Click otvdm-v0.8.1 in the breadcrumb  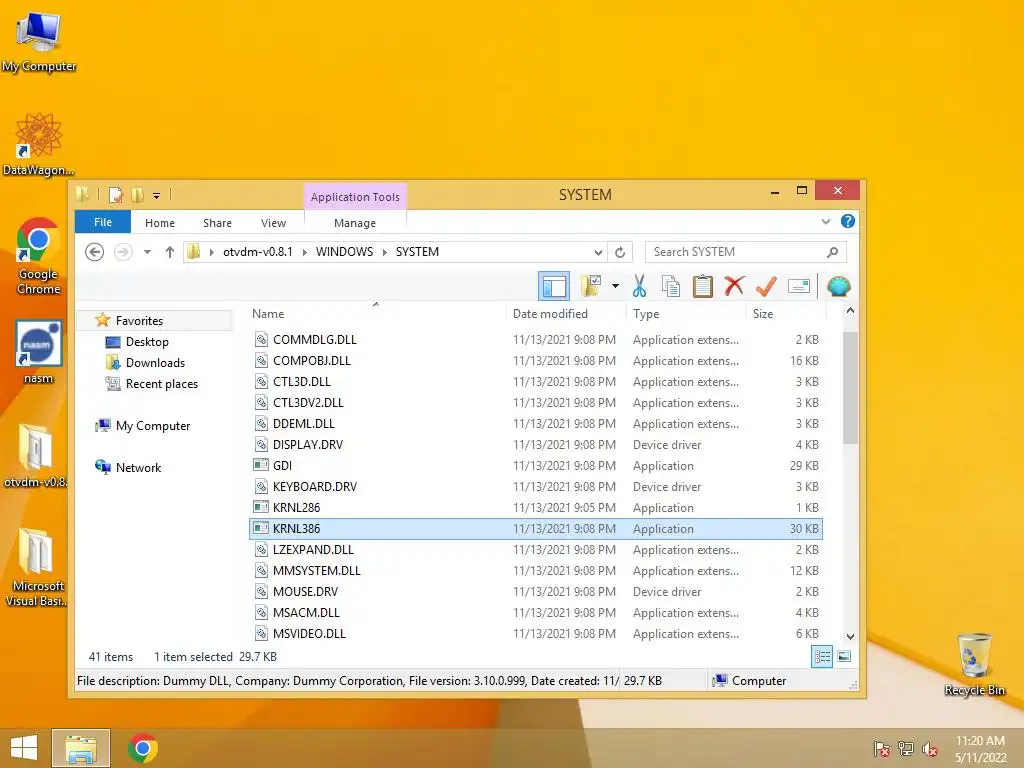pos(258,252)
